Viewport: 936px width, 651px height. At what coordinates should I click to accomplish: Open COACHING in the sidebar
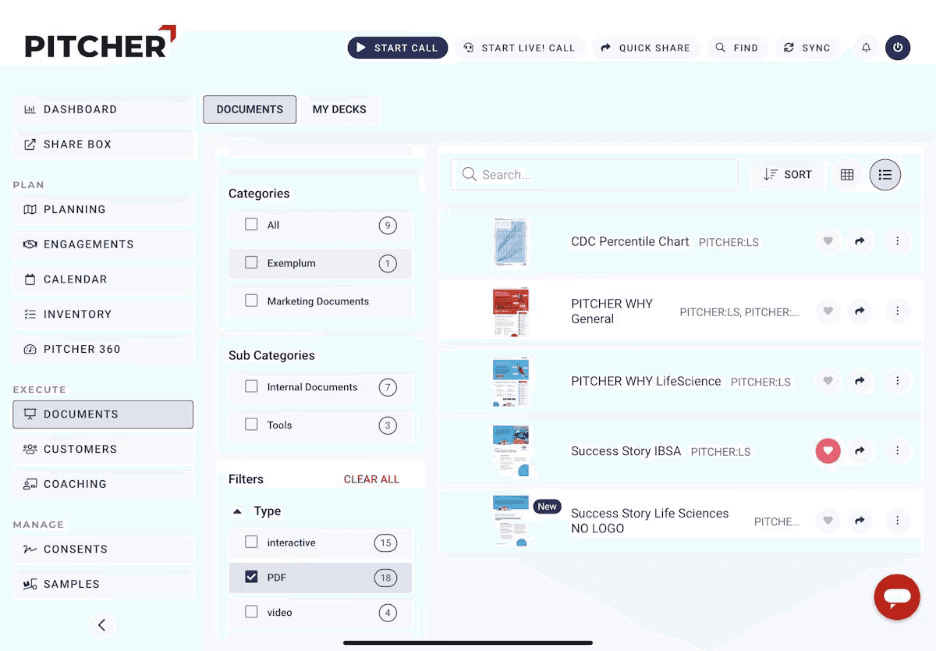103,484
